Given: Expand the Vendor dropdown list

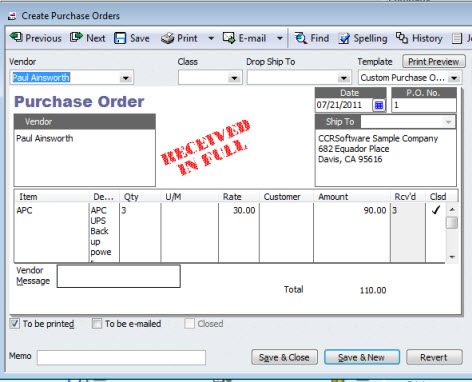Looking at the screenshot, I should [x=126, y=78].
